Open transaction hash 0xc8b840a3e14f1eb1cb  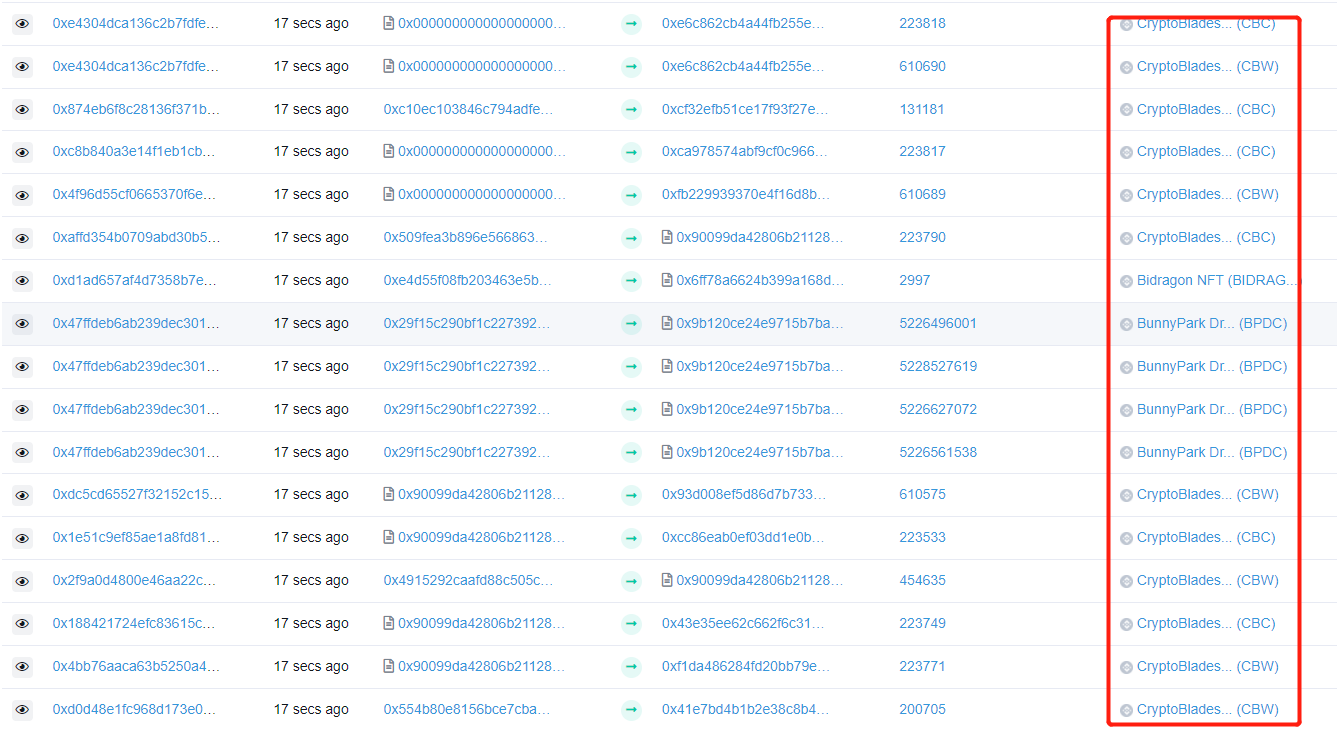click(x=134, y=152)
